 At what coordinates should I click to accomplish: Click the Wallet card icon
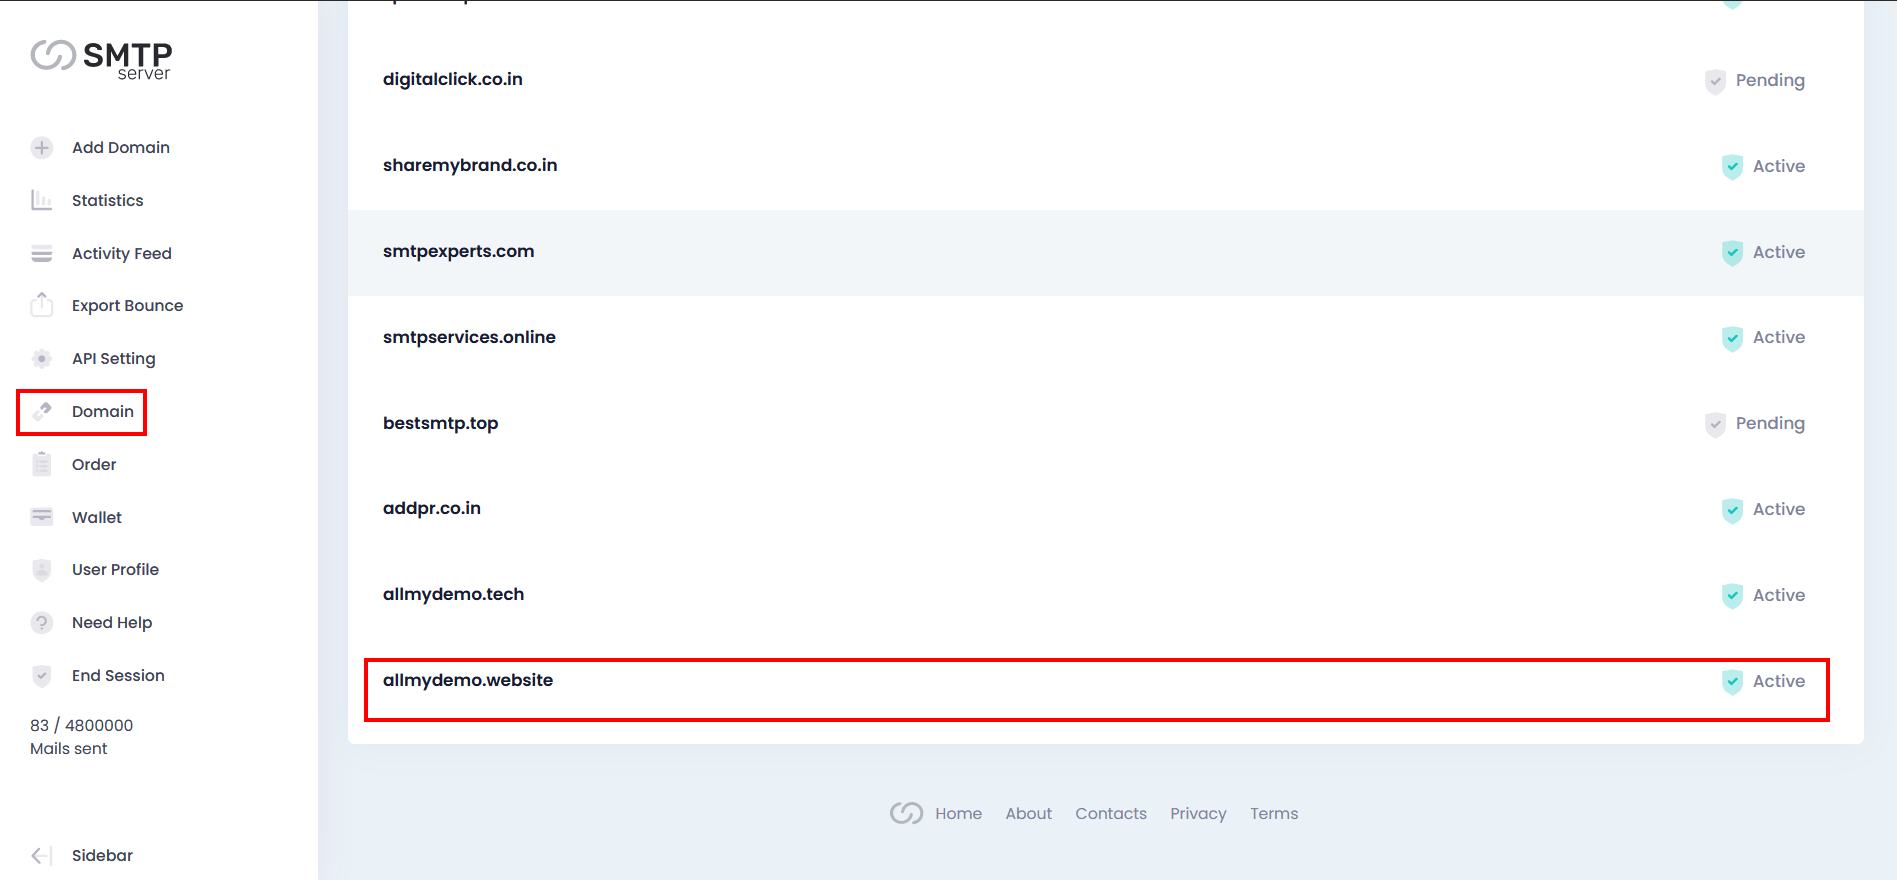pos(41,517)
